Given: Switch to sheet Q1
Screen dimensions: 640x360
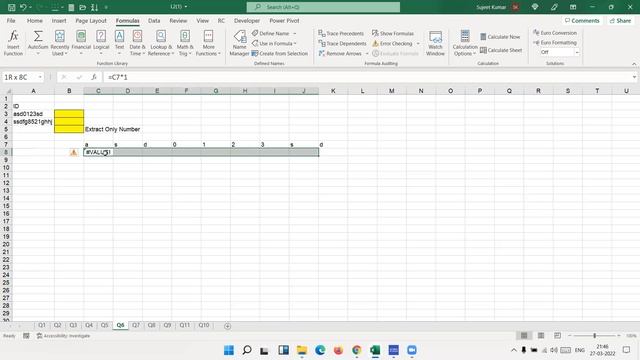Looking at the screenshot, I should 42,325.
